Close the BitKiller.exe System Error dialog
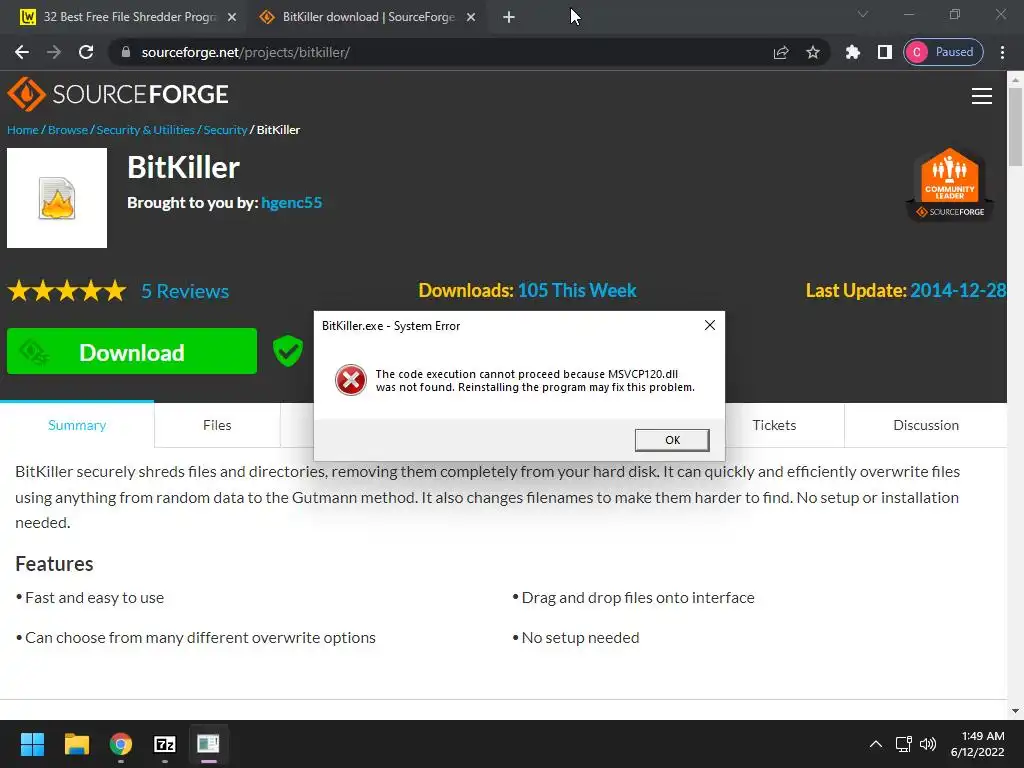 (710, 325)
